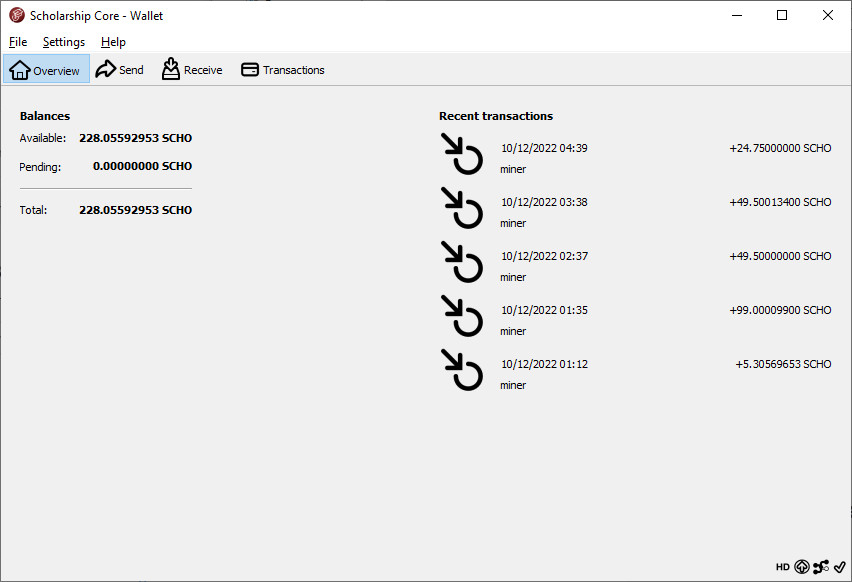Click the 10/12/2022 01:35 date entry

tap(544, 310)
